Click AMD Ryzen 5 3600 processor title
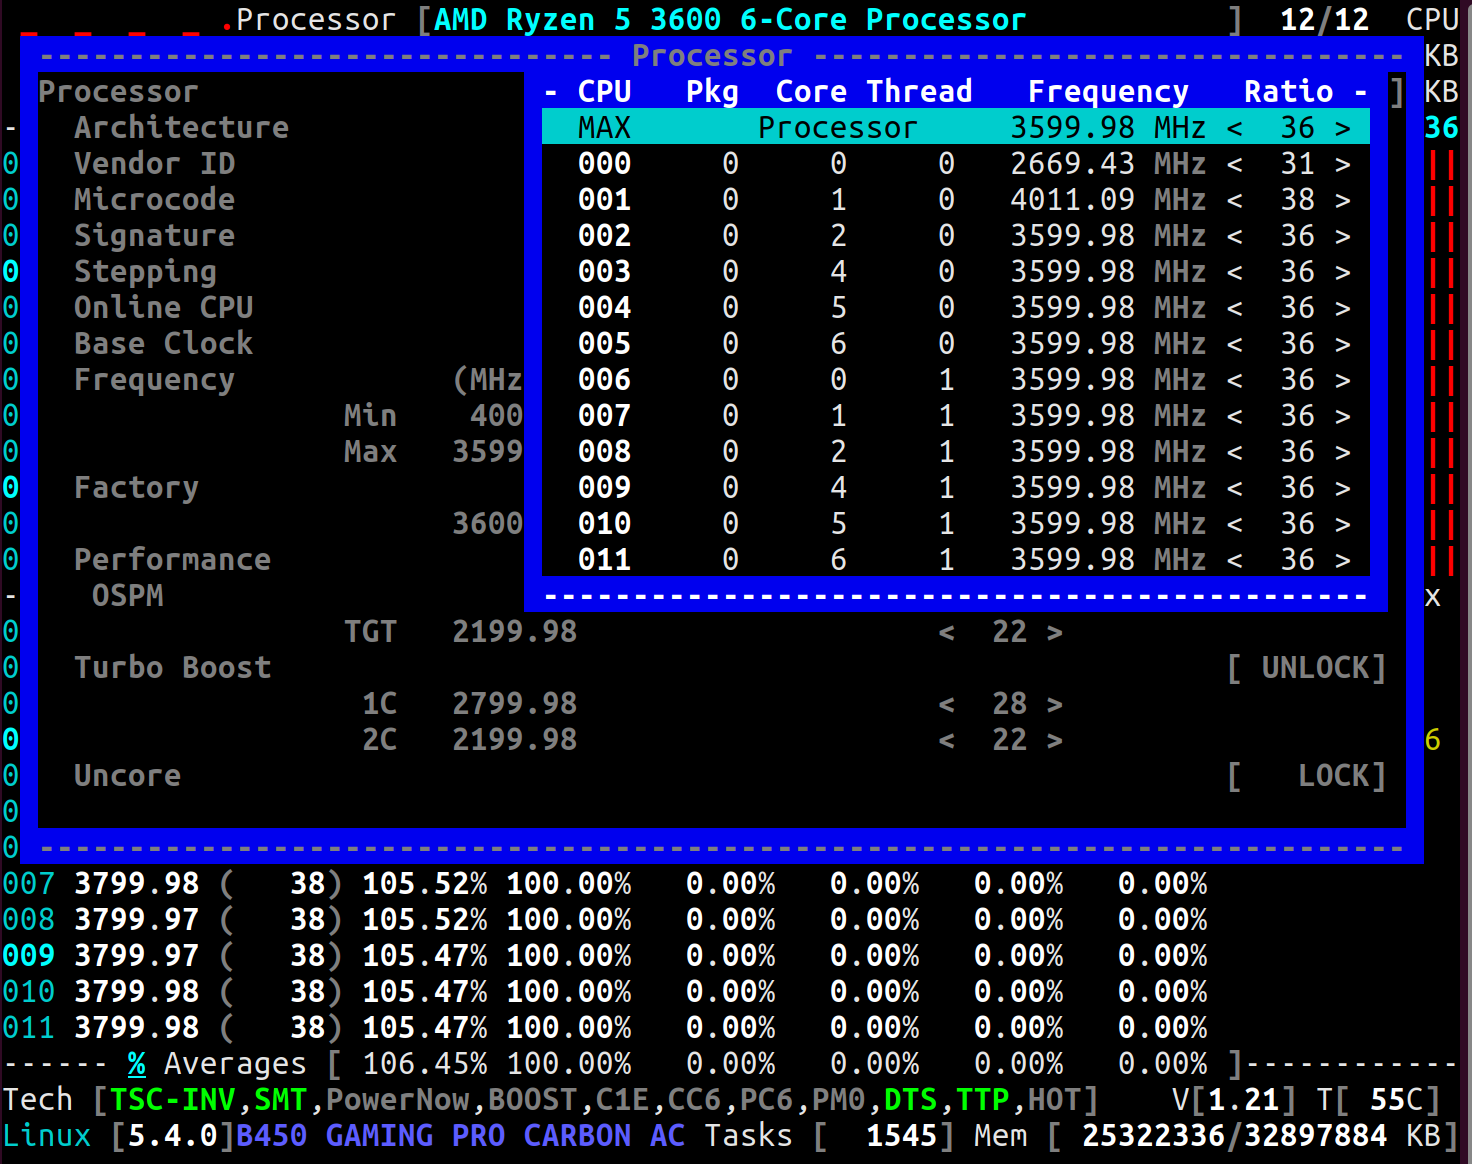 click(730, 20)
